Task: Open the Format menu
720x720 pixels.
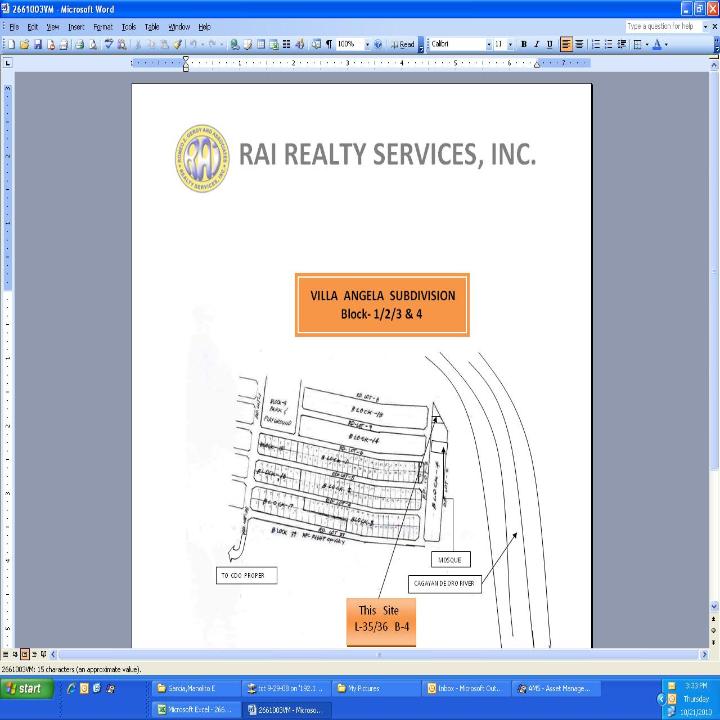Action: [103, 27]
